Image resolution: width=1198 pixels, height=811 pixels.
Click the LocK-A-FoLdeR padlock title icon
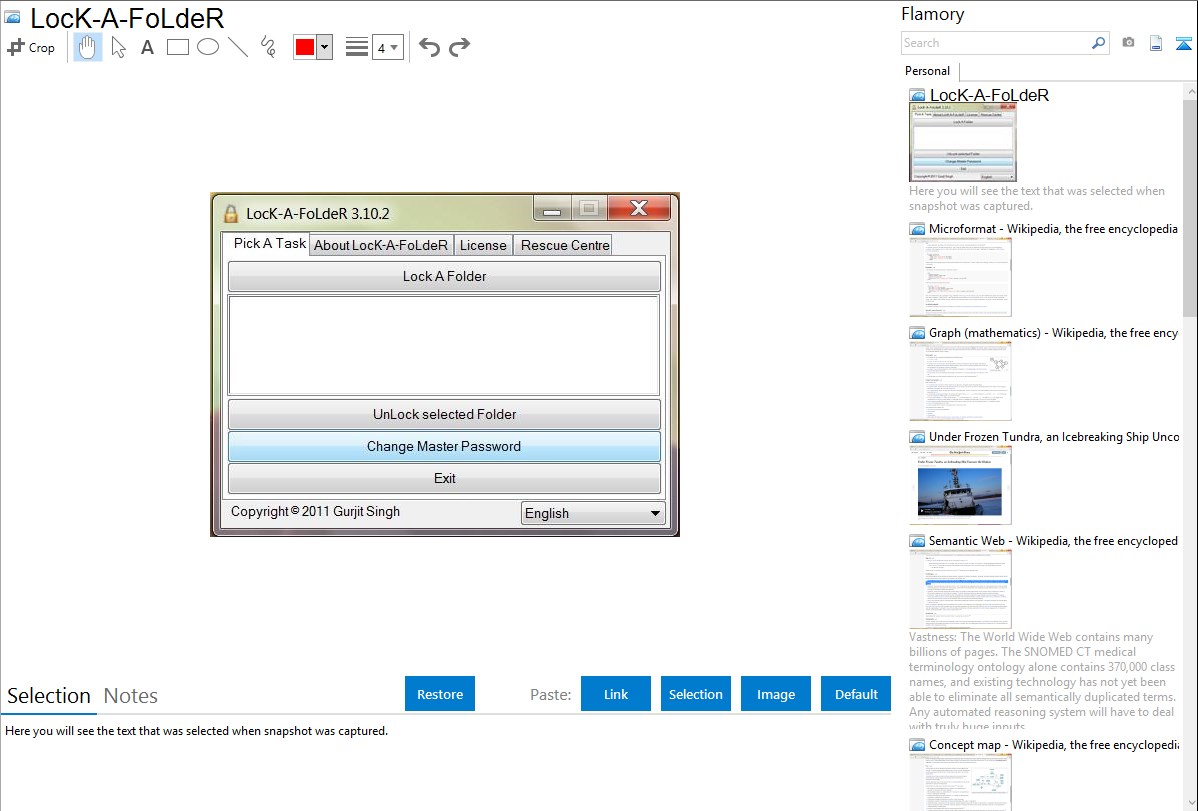pyautogui.click(x=231, y=213)
